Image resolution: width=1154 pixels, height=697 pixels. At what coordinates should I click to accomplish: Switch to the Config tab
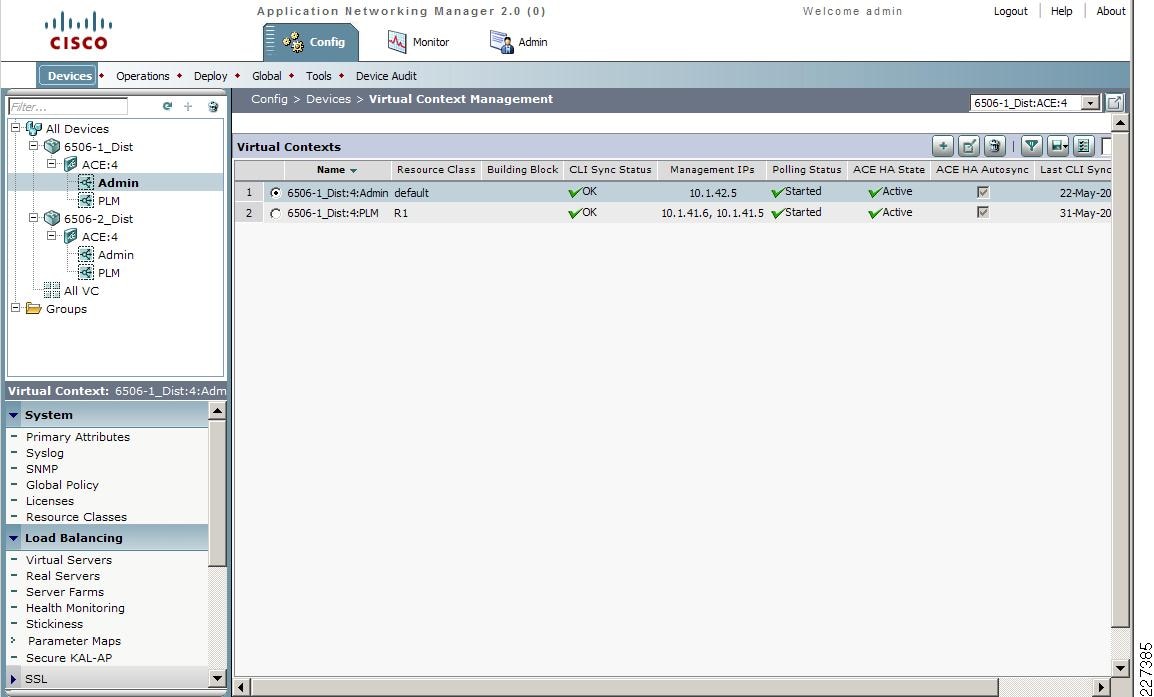(311, 42)
